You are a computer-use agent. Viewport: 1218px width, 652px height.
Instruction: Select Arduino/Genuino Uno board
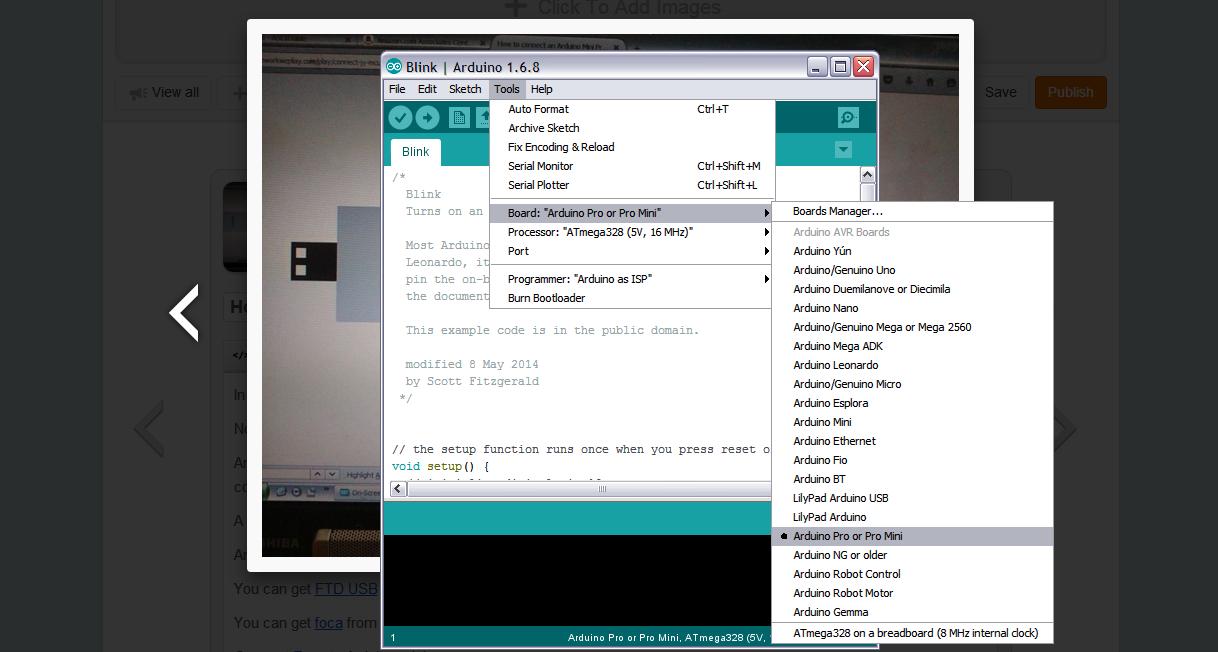[912, 270]
